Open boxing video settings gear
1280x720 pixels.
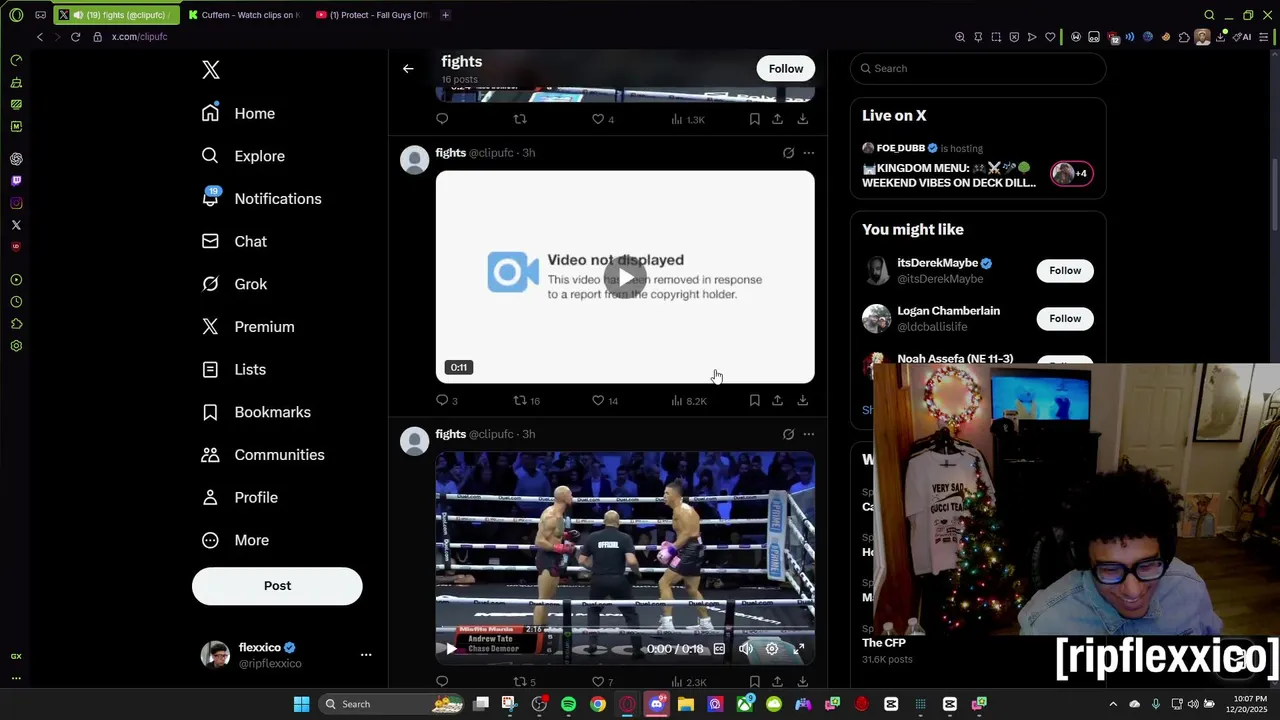click(x=772, y=649)
